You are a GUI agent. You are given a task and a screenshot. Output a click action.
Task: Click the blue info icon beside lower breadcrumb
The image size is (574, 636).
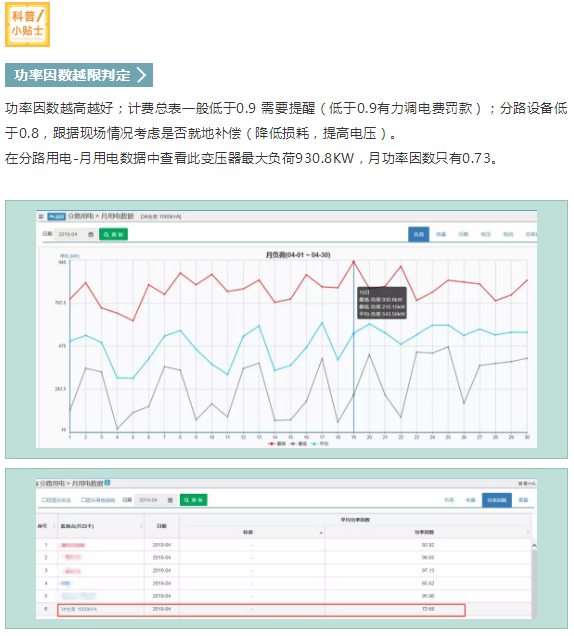click(x=107, y=483)
